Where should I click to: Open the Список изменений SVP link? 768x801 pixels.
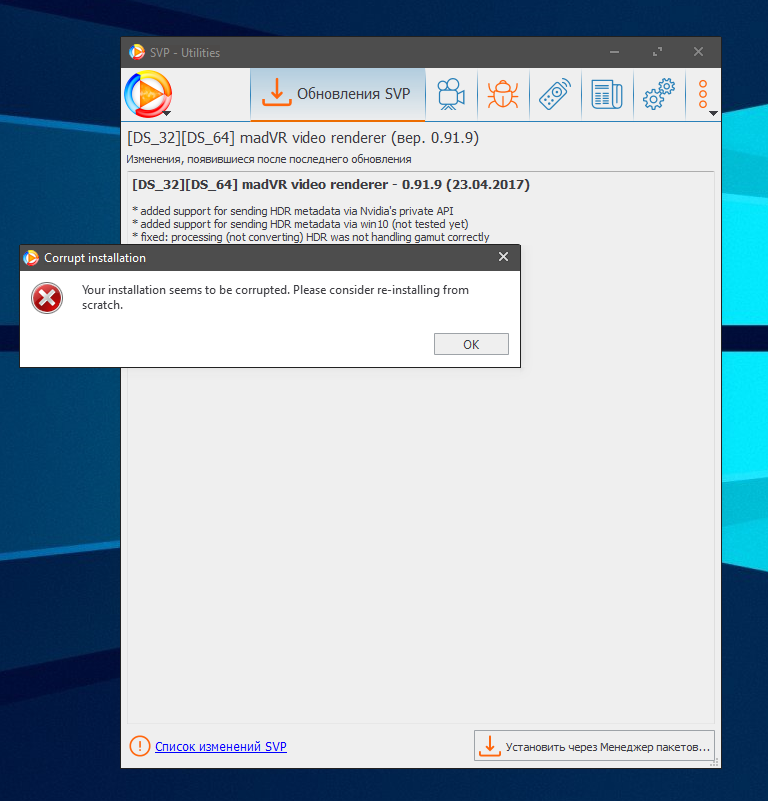pos(220,747)
